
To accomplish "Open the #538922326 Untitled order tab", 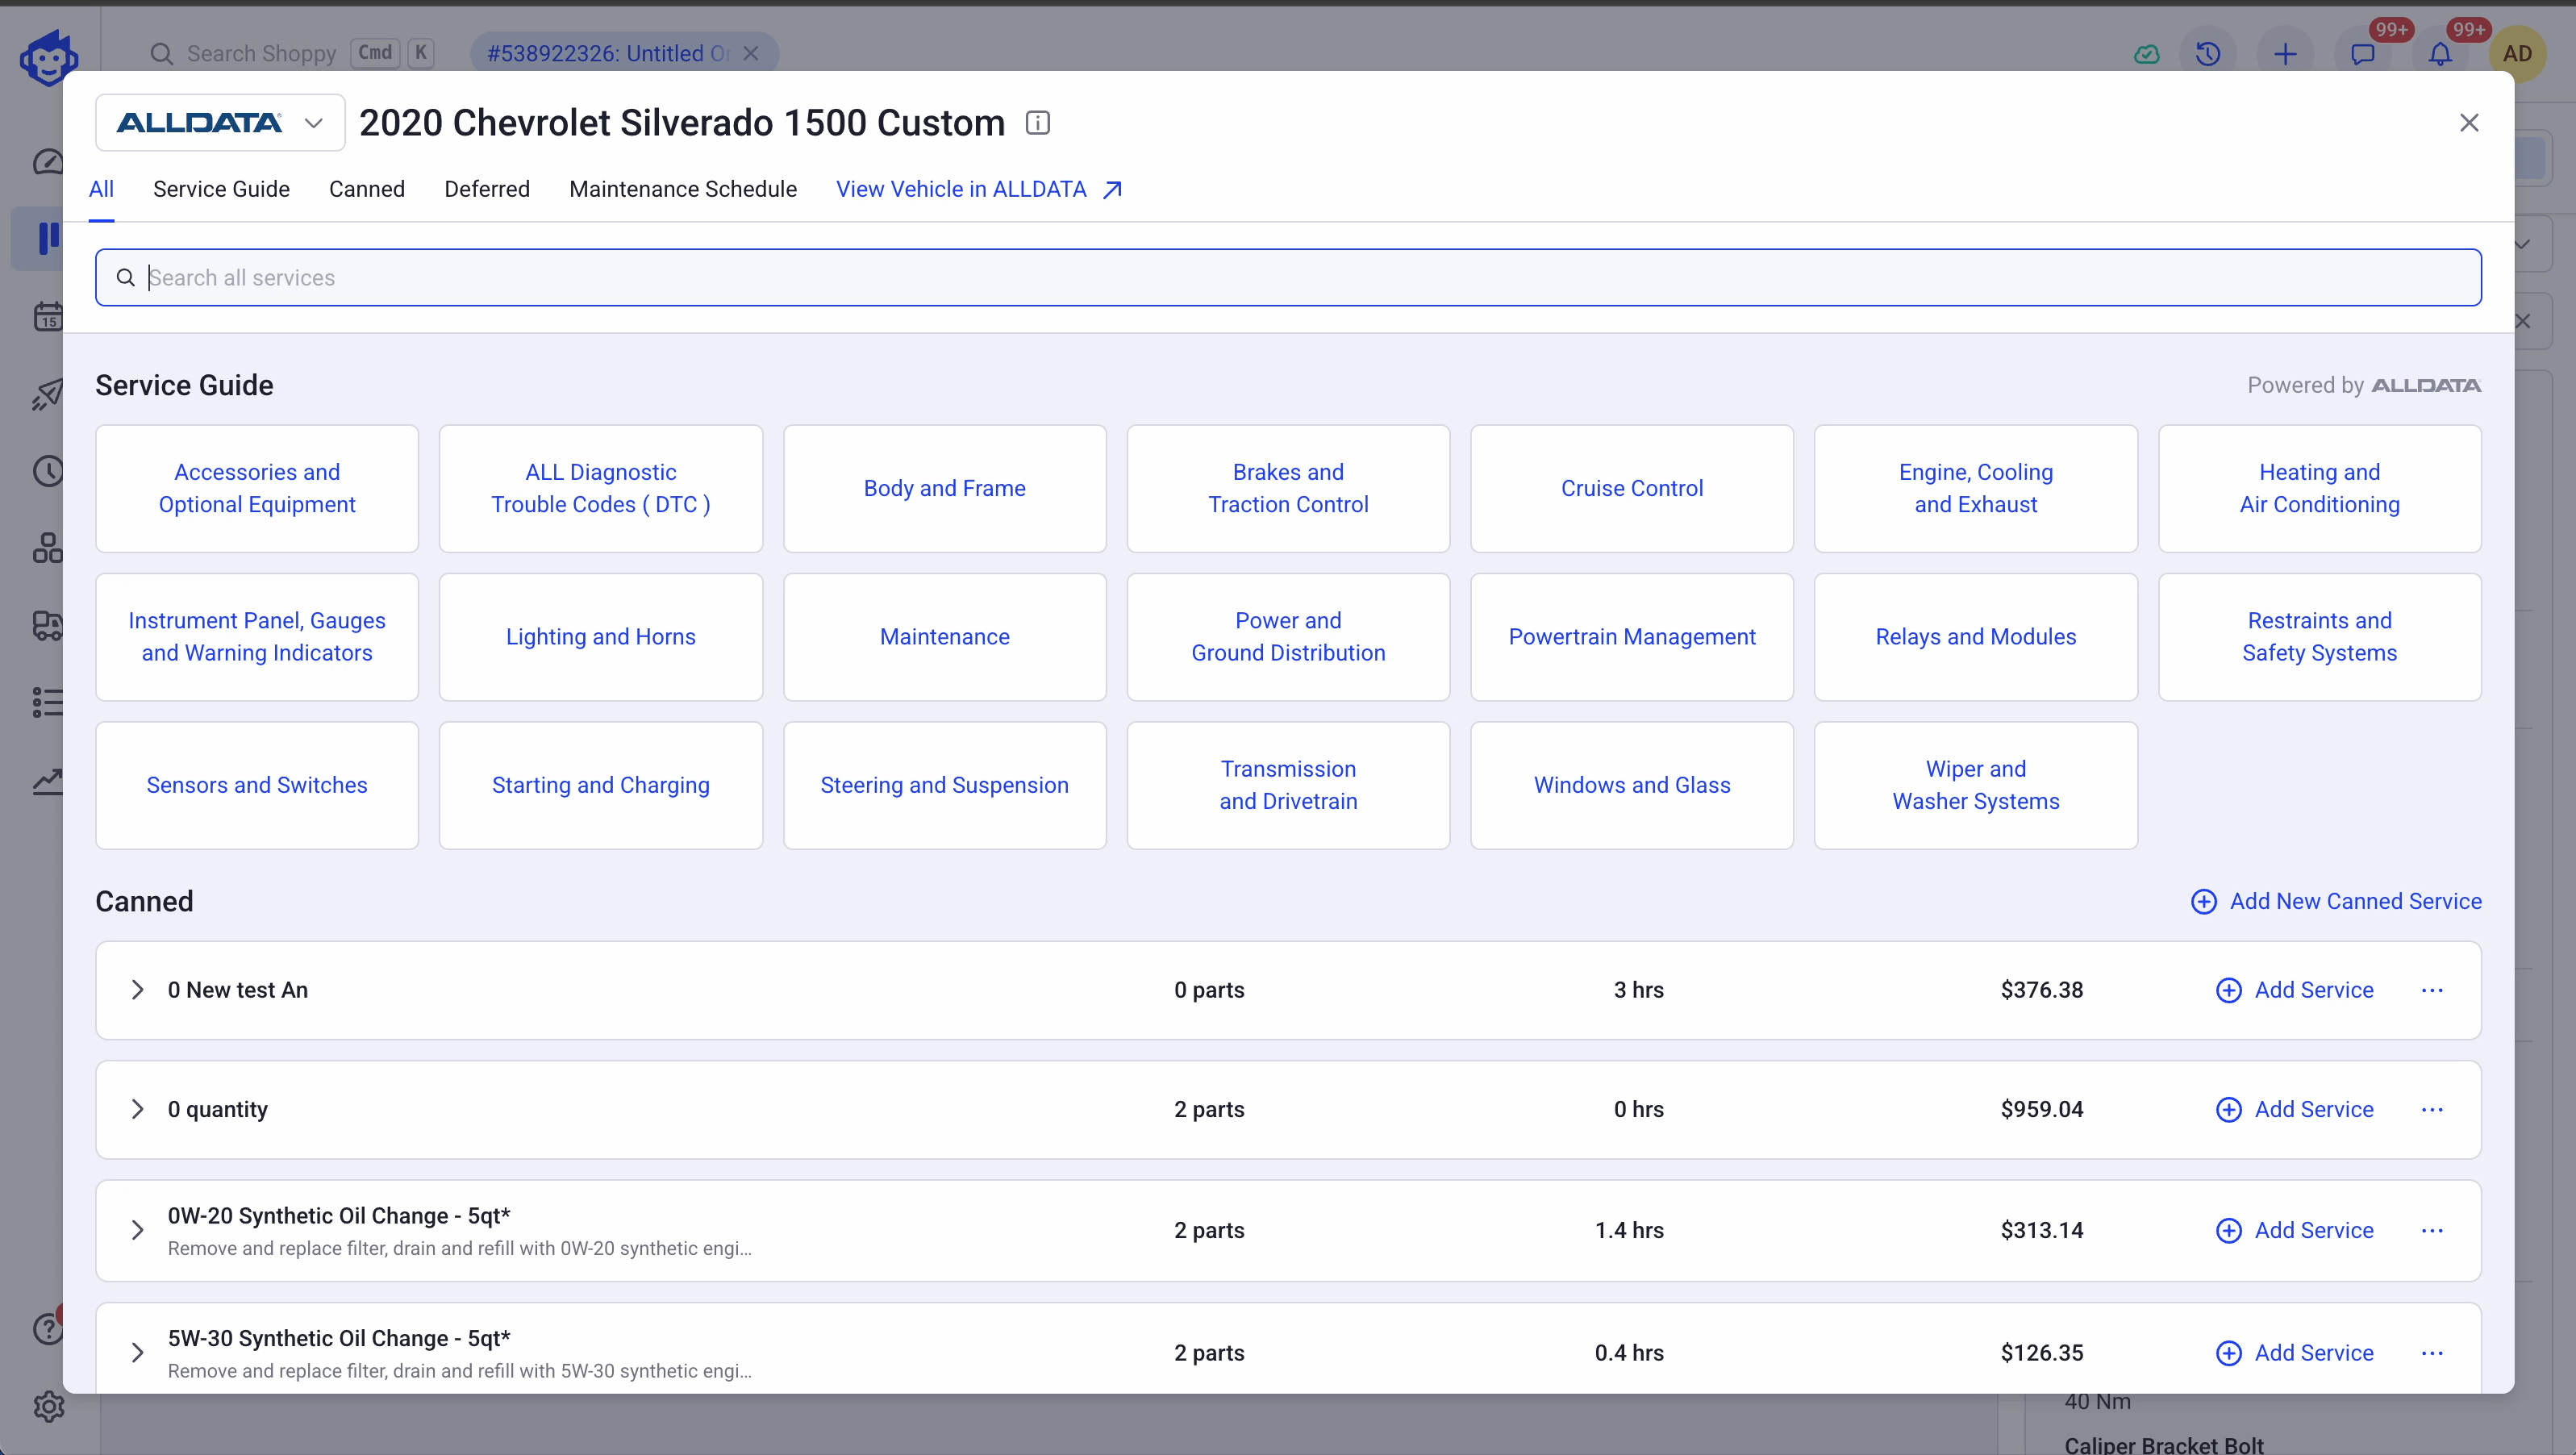I will tap(608, 53).
